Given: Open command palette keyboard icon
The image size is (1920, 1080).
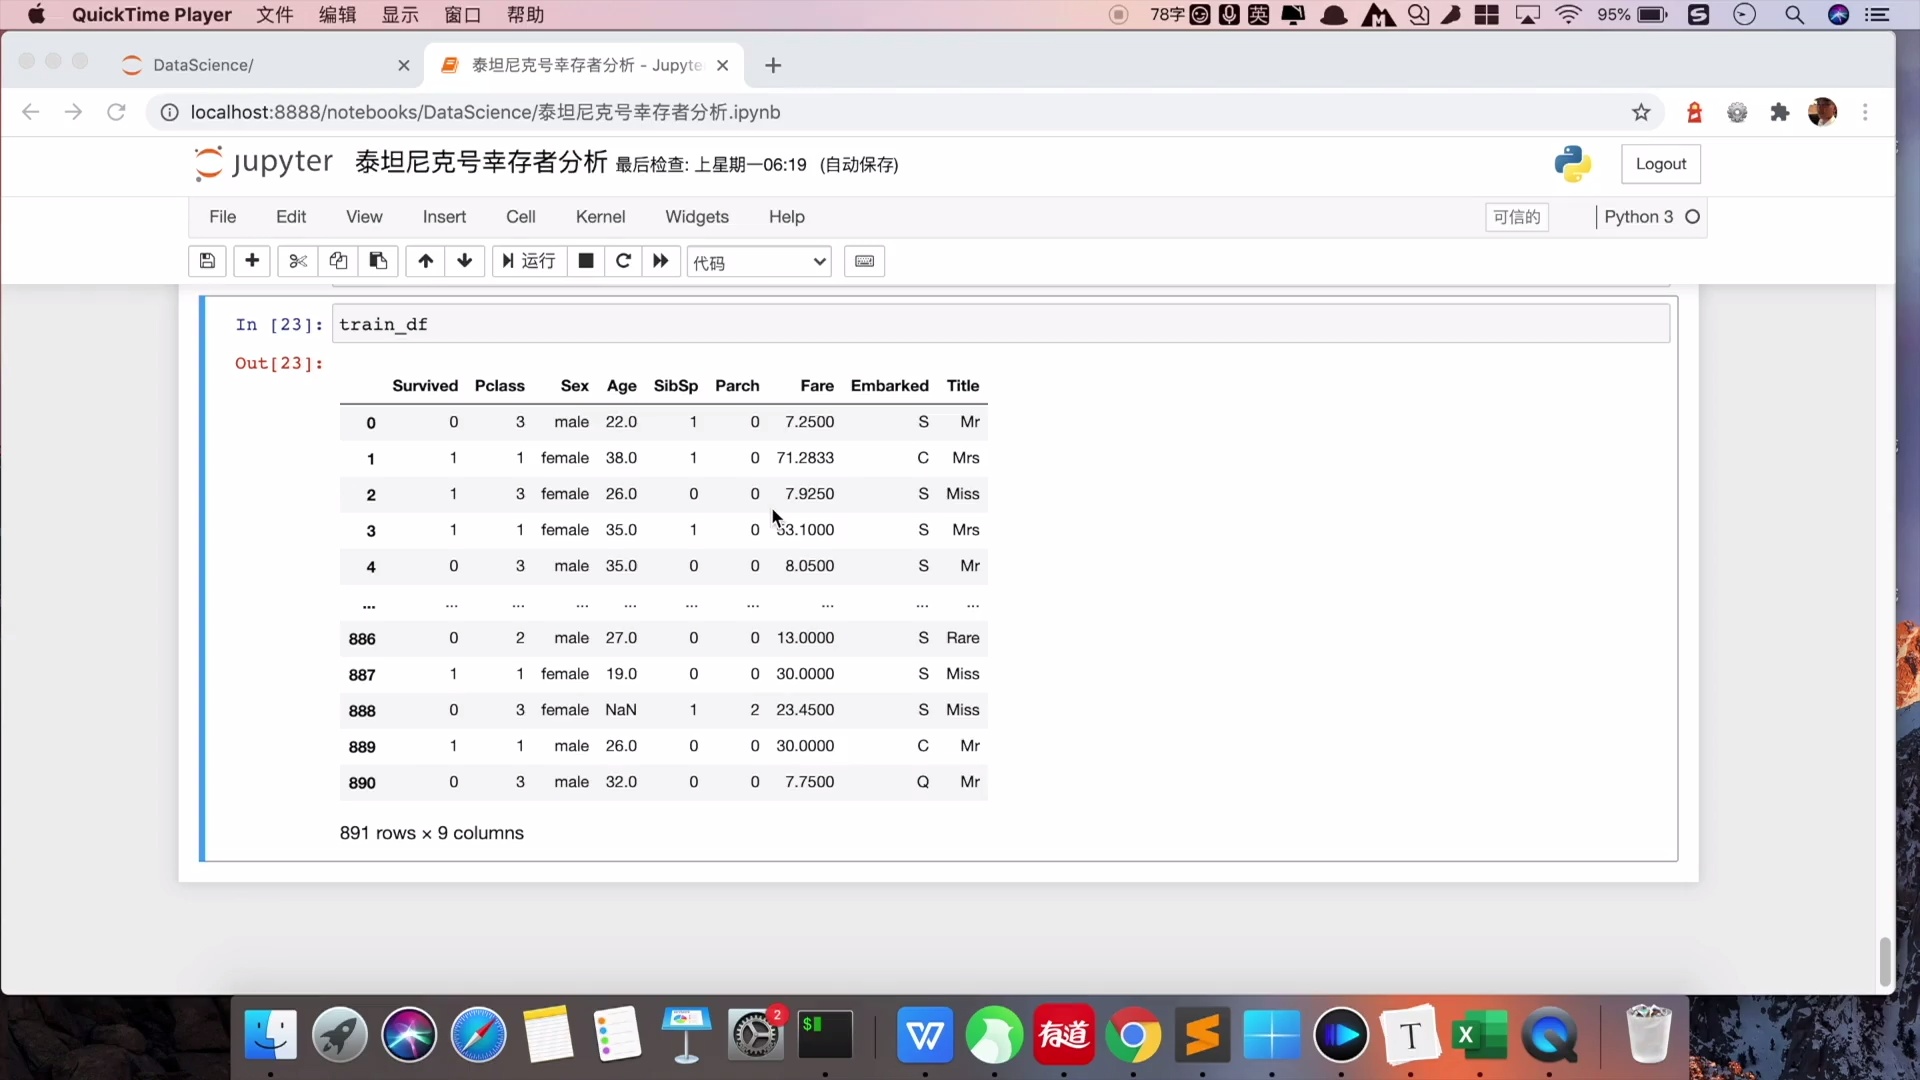Looking at the screenshot, I should point(864,261).
